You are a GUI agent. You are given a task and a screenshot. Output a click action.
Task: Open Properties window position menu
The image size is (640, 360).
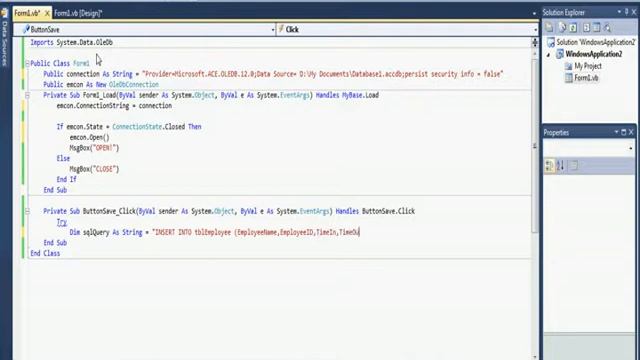pyautogui.click(x=616, y=132)
